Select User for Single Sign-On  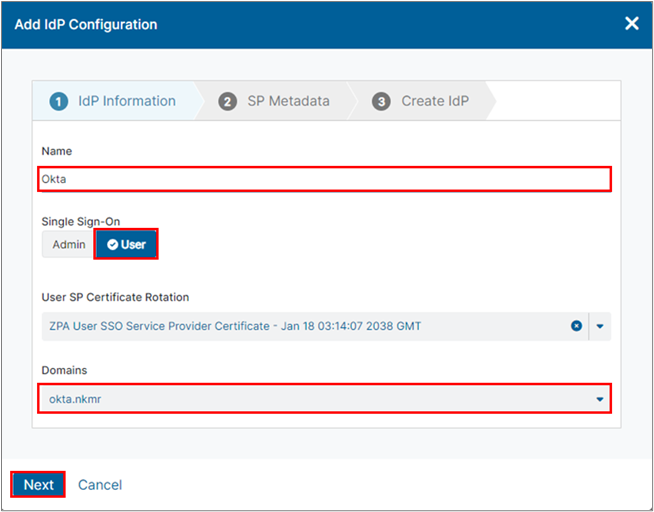(126, 244)
